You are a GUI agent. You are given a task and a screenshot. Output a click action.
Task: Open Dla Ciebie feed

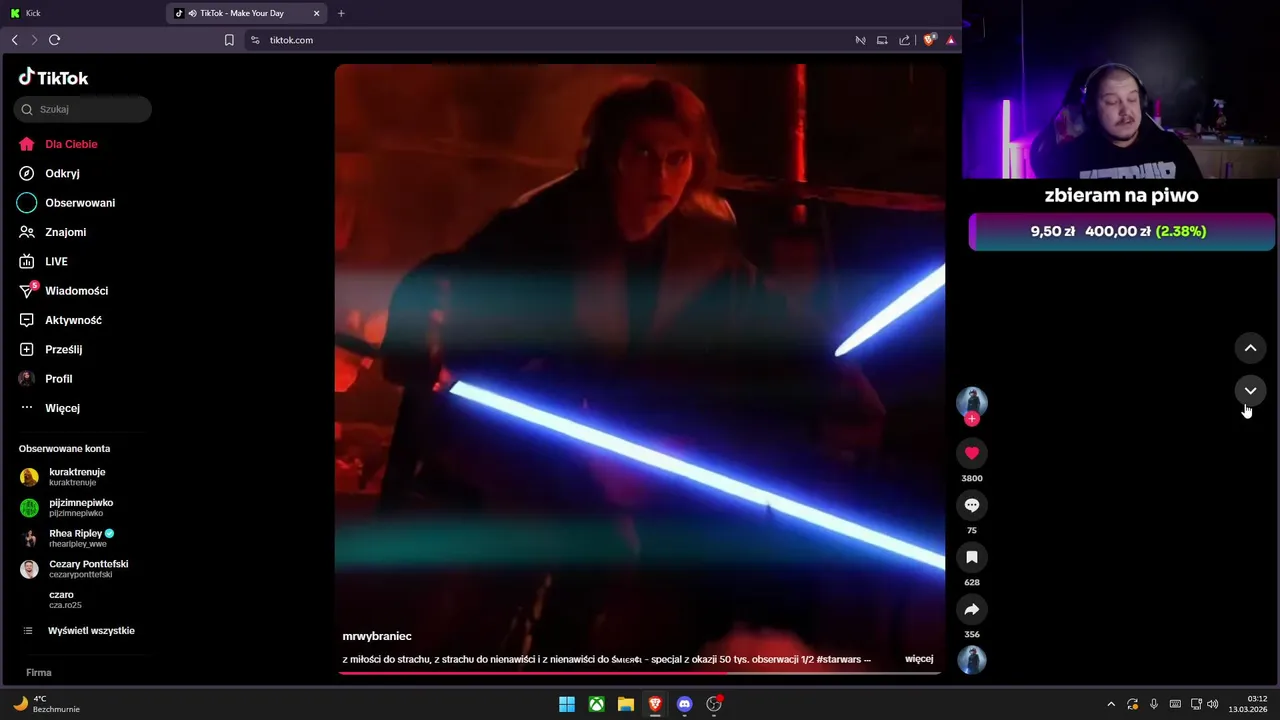pos(58,144)
